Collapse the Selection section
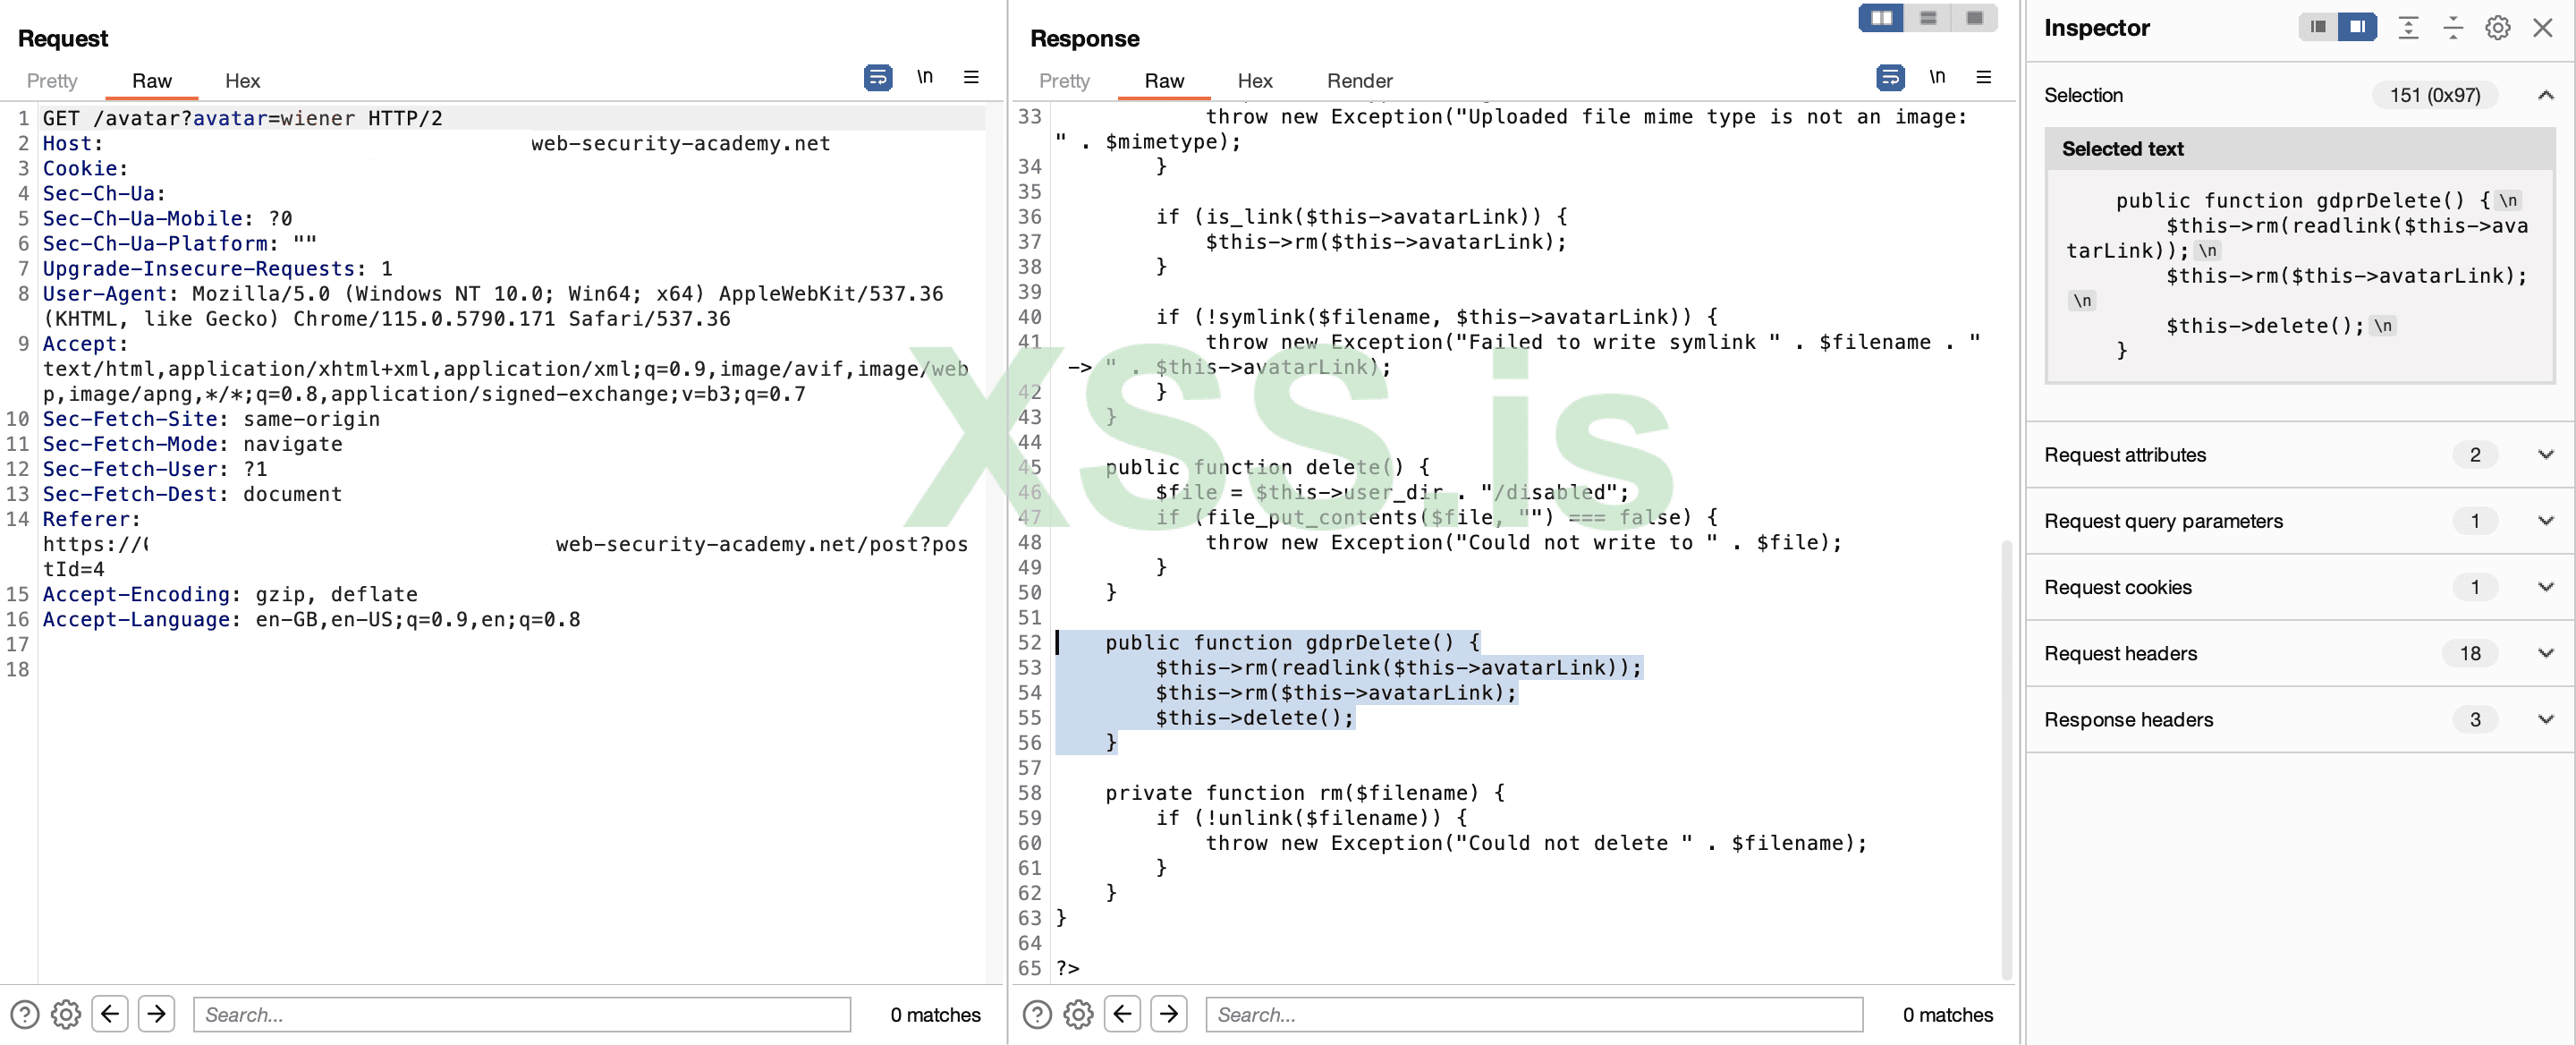Viewport: 2576px width, 1045px height. click(x=2545, y=95)
